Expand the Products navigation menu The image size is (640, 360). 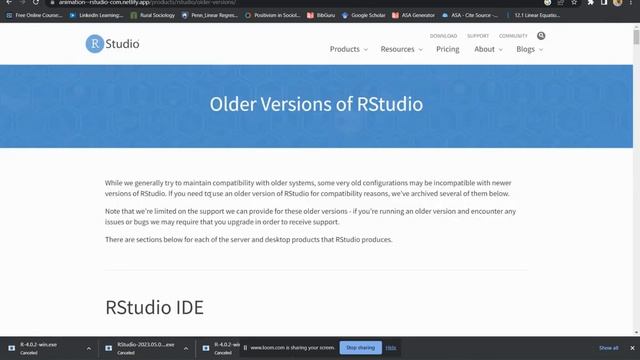[349, 49]
